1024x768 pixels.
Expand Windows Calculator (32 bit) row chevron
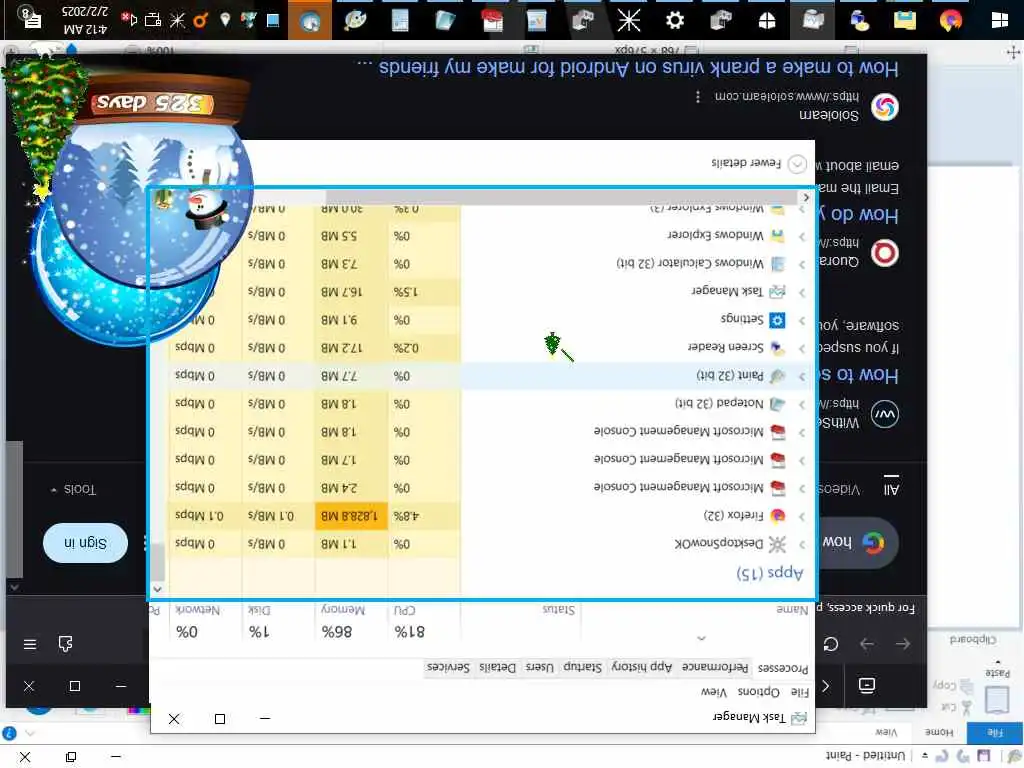tap(802, 264)
